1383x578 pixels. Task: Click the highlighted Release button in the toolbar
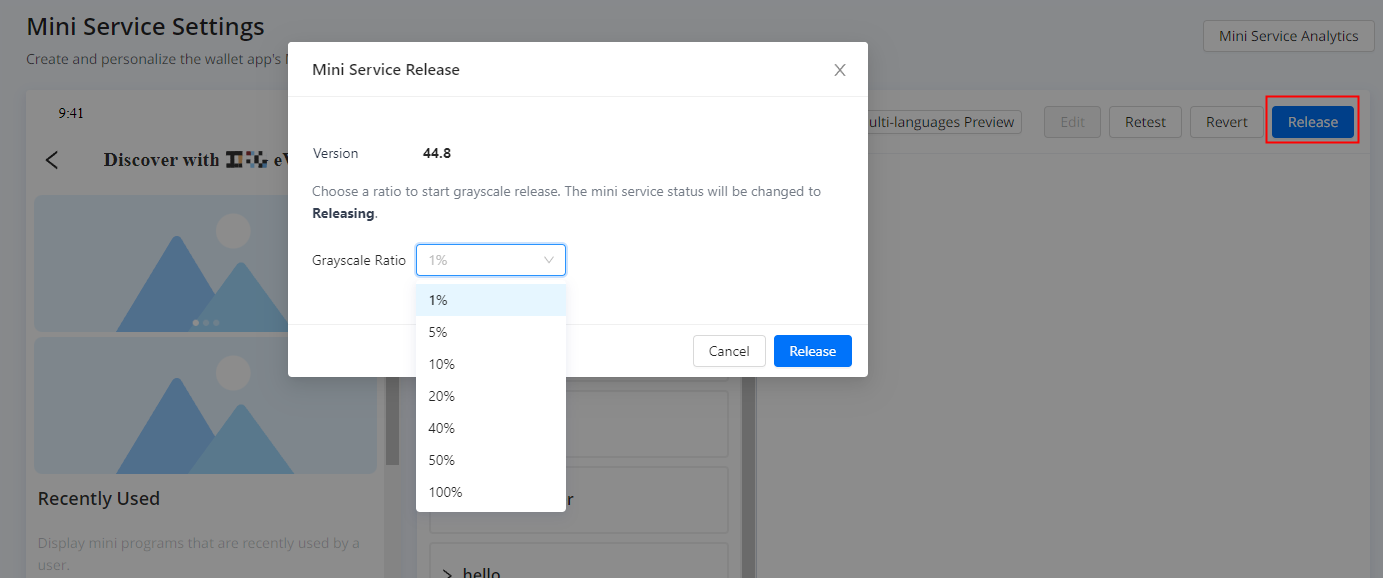tap(1312, 122)
